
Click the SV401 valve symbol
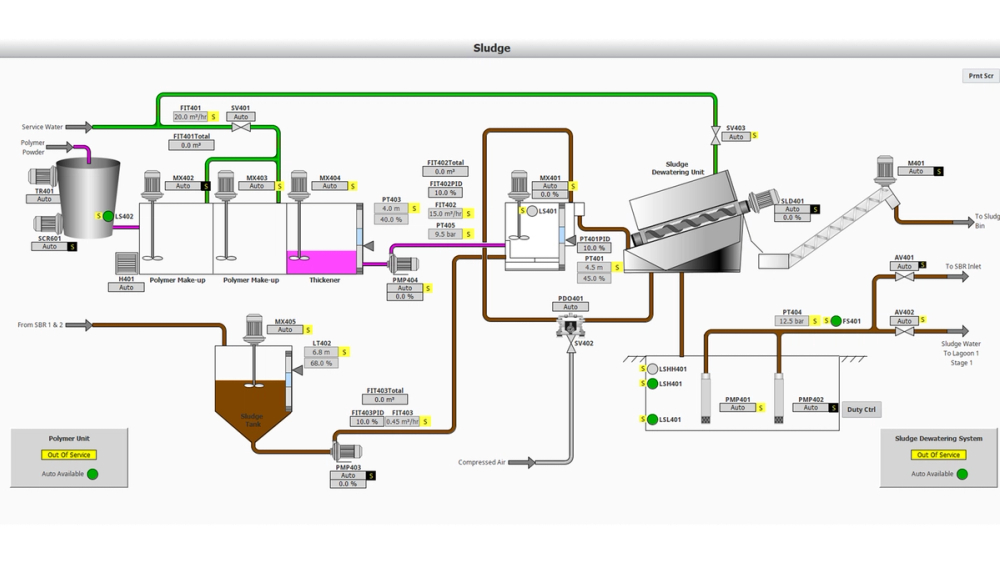pyautogui.click(x=240, y=128)
